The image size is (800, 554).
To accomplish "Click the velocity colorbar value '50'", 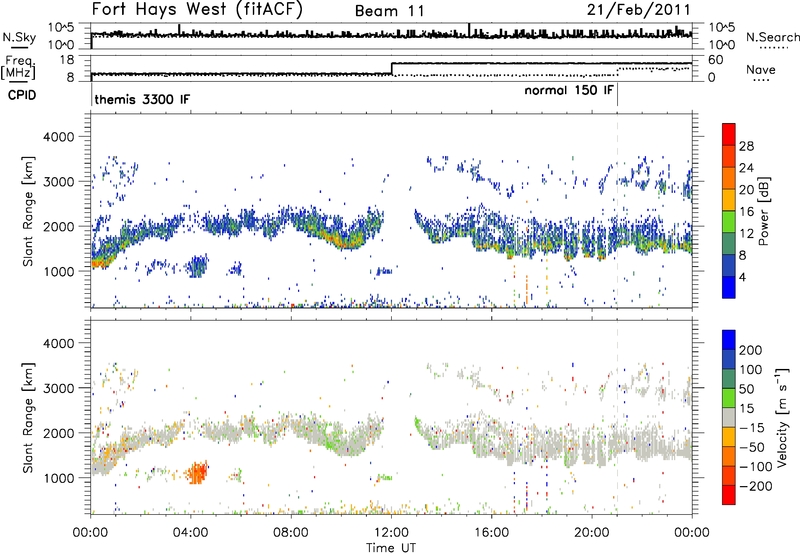I will click(x=747, y=389).
